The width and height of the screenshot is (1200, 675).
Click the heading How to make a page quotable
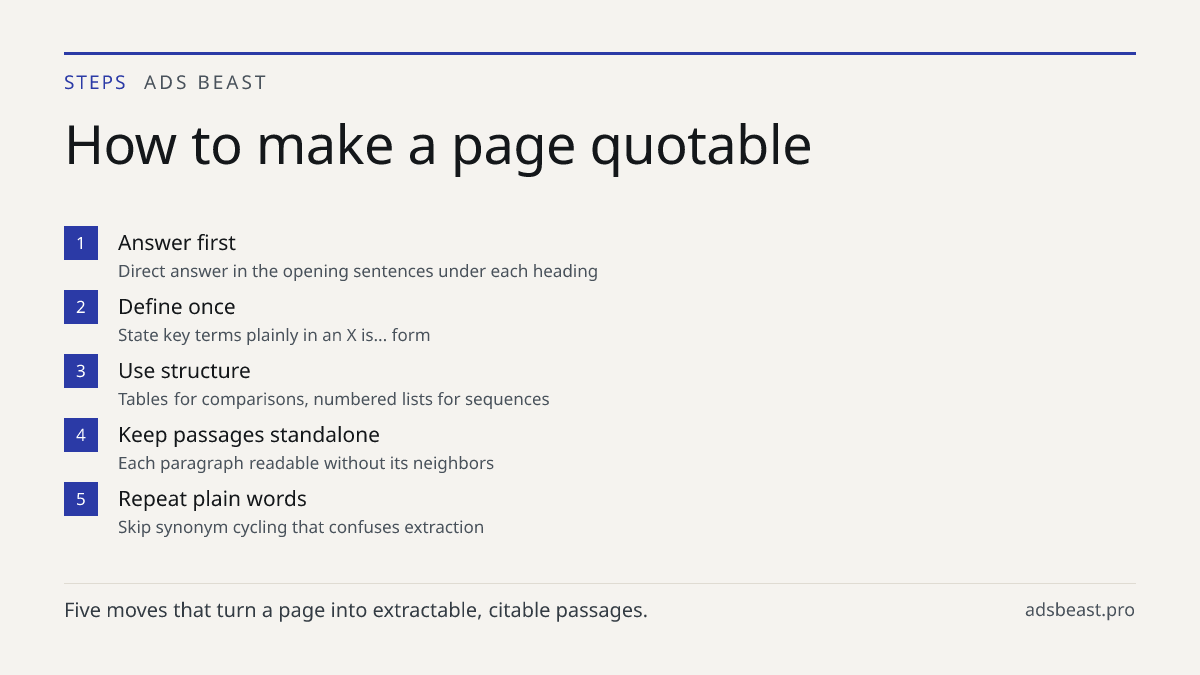[x=438, y=144]
